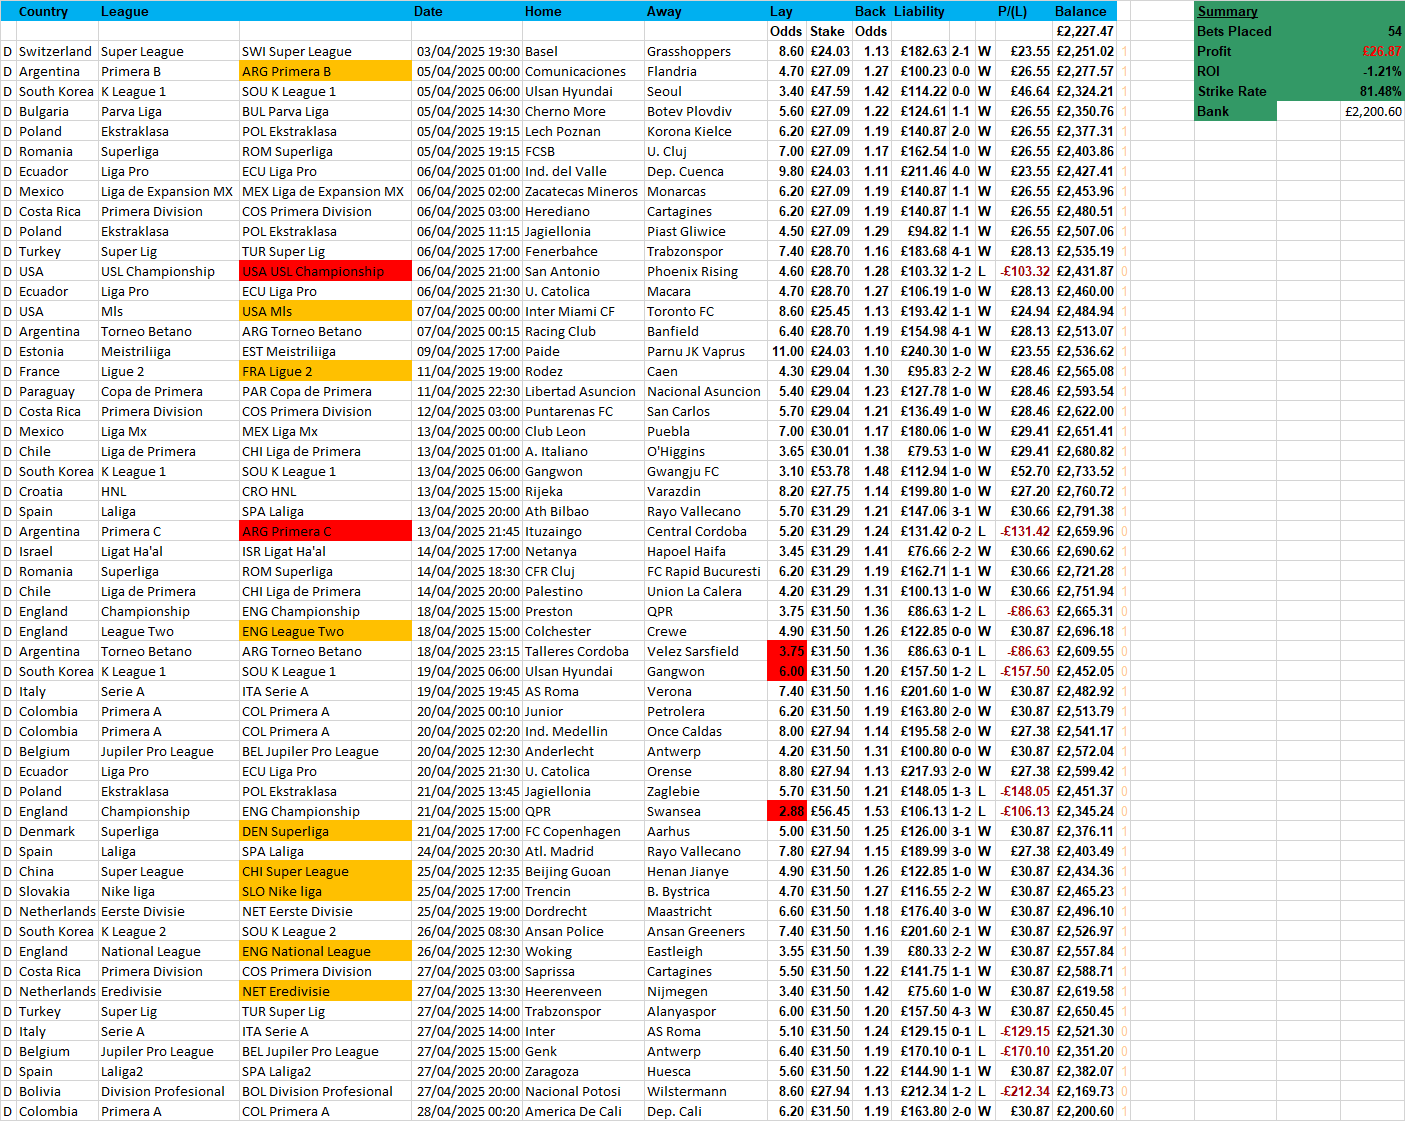Click the Country column header
Screen dimensions: 1405x1121
pyautogui.click(x=43, y=11)
